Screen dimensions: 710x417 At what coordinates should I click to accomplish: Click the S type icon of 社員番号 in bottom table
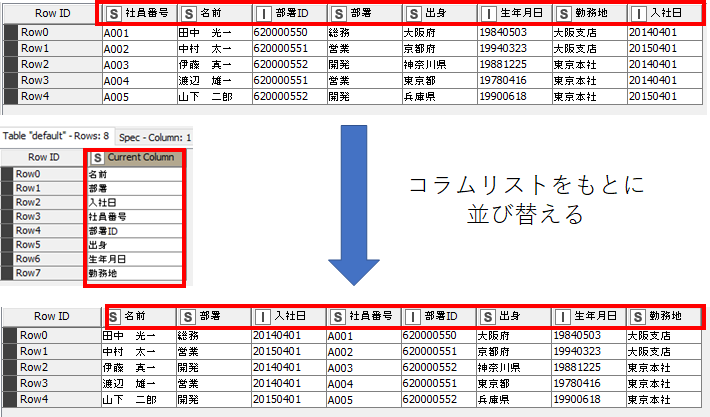click(338, 316)
